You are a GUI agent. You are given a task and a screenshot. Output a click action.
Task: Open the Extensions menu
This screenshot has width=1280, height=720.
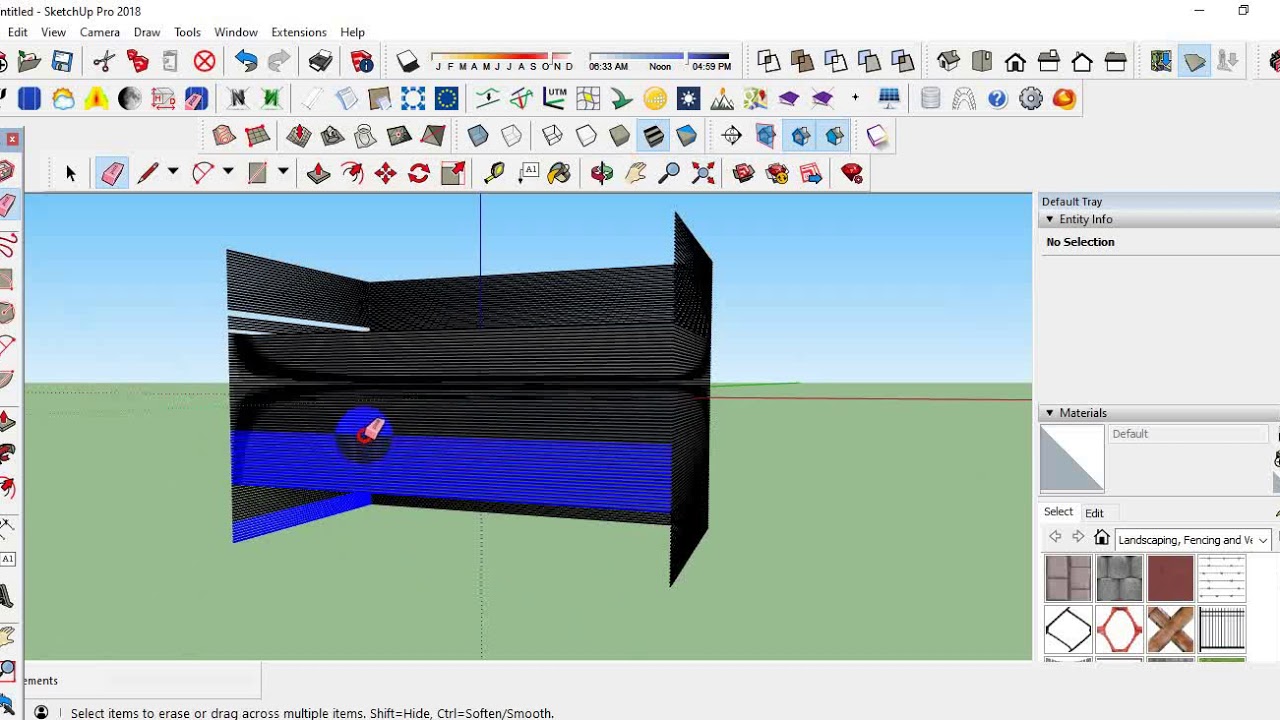pyautogui.click(x=299, y=32)
